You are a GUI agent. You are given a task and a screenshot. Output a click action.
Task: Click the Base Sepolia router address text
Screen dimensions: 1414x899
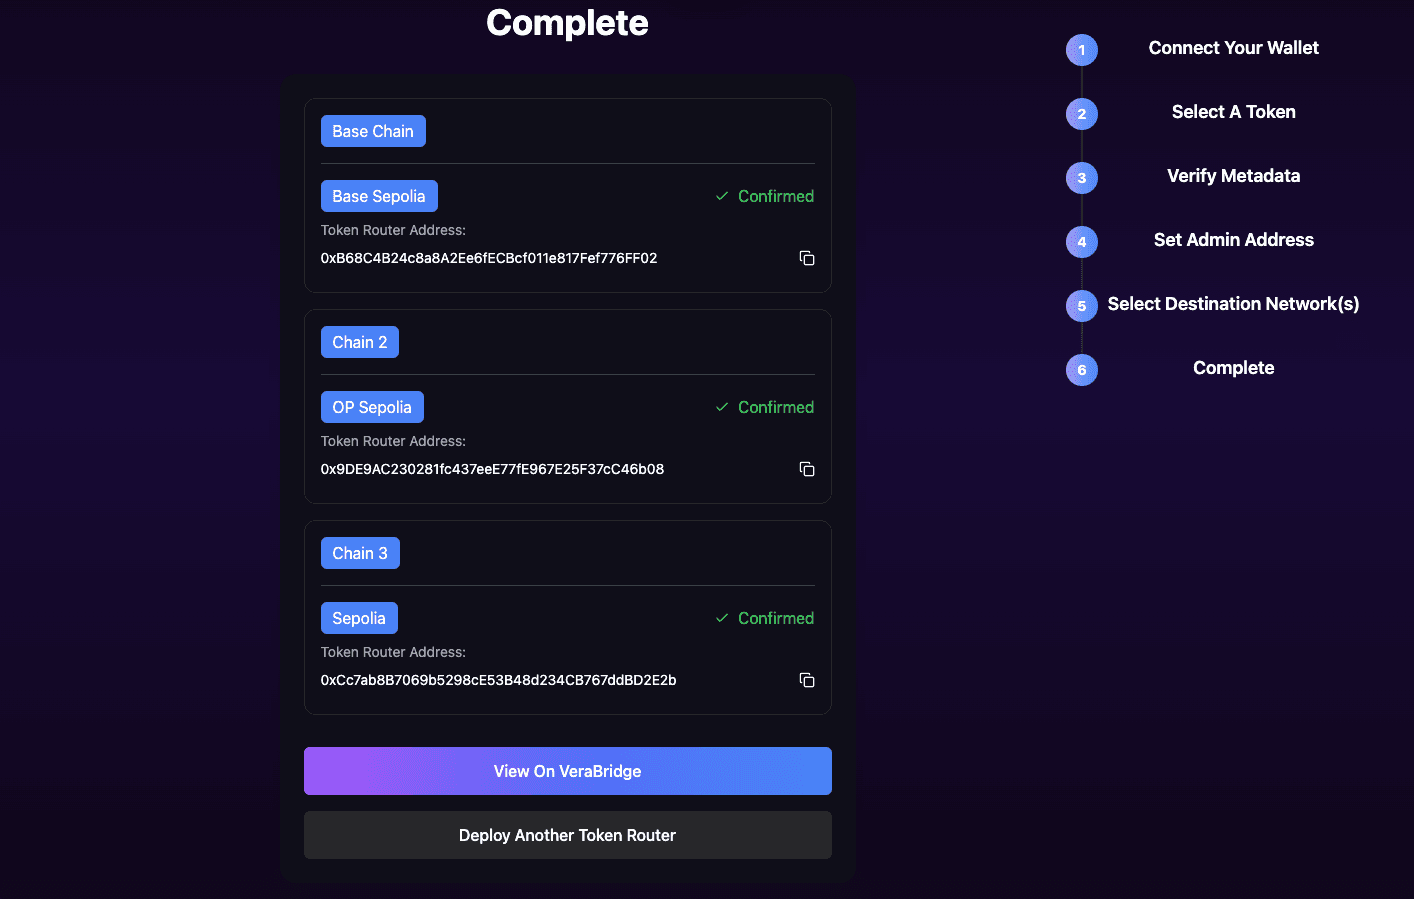[489, 258]
